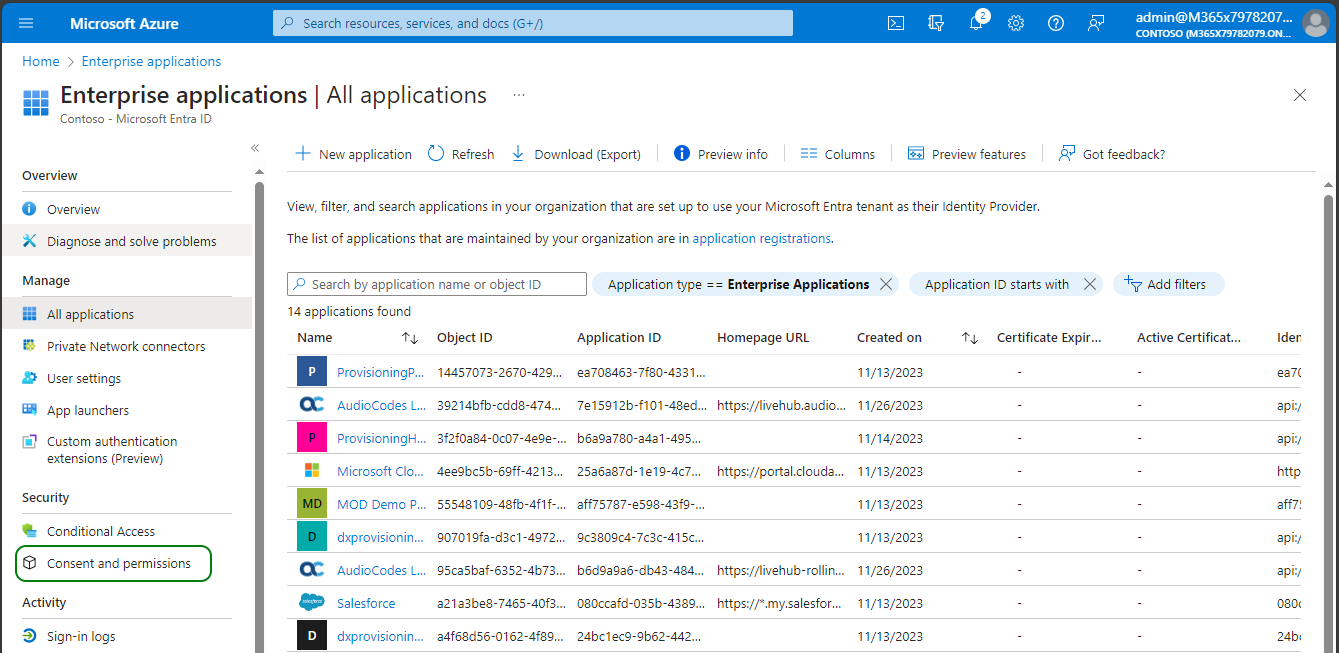This screenshot has width=1339, height=653.
Task: Click object ID 14457073-2670-429...
Action: (500, 372)
